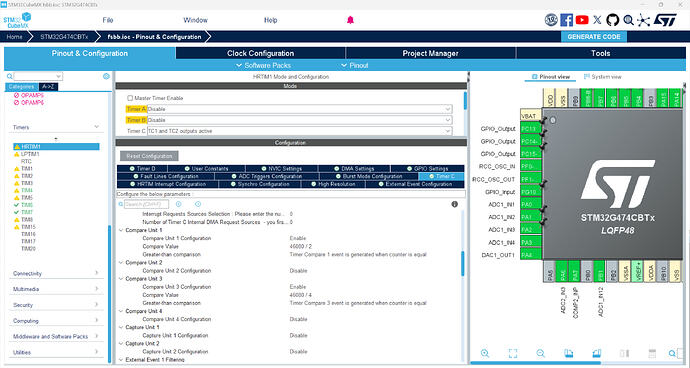
Task: Collapse the Compare Unit 1 section
Action: (x=121, y=230)
